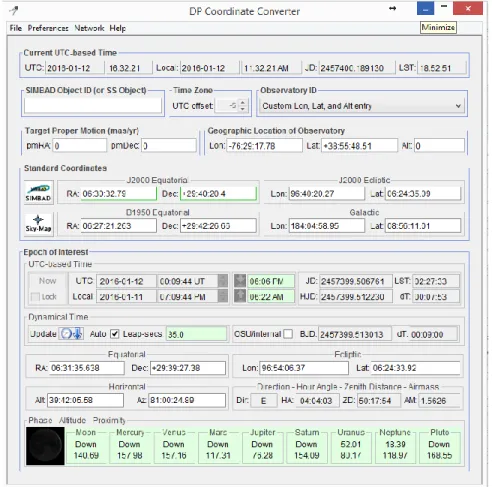The image size is (492, 487).
Task: Click the Pluto cell showing Down 168.55
Action: [x=439, y=447]
